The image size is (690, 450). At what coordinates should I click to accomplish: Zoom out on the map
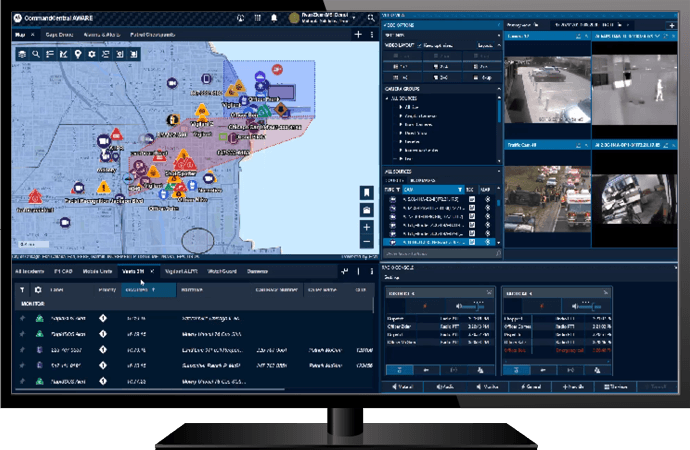[367, 242]
